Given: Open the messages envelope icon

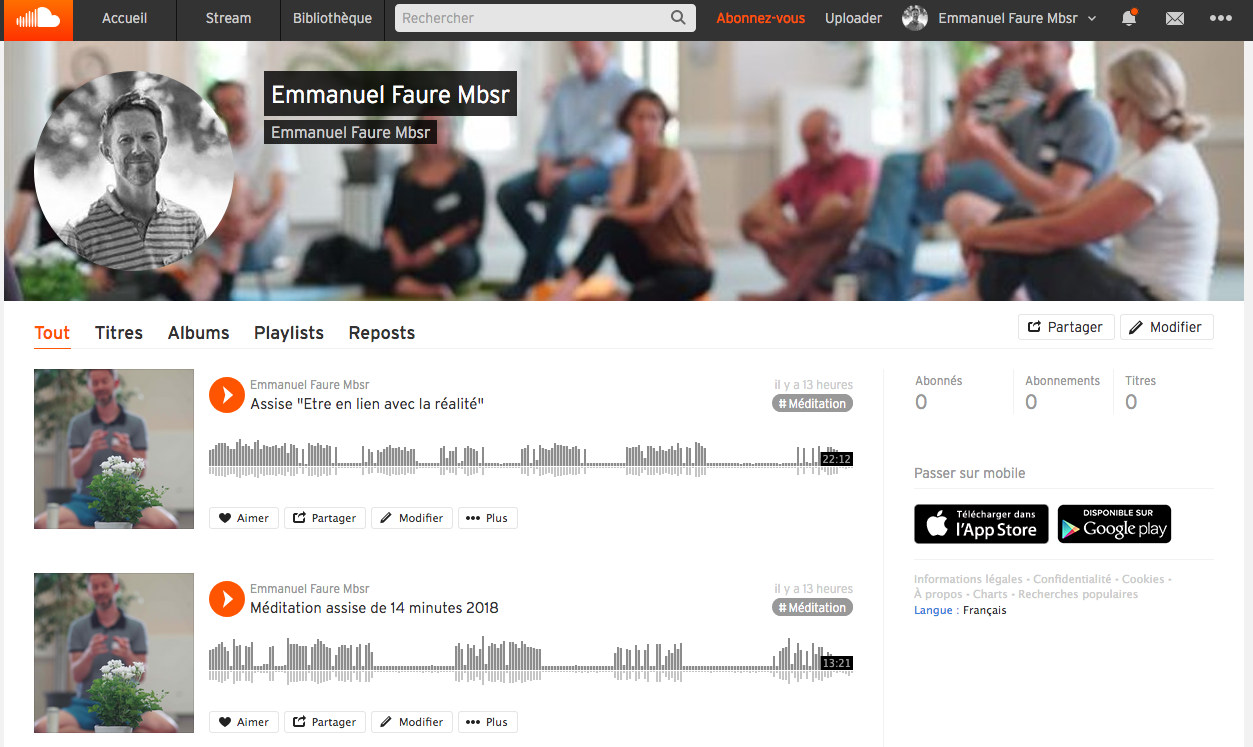Looking at the screenshot, I should 1175,19.
